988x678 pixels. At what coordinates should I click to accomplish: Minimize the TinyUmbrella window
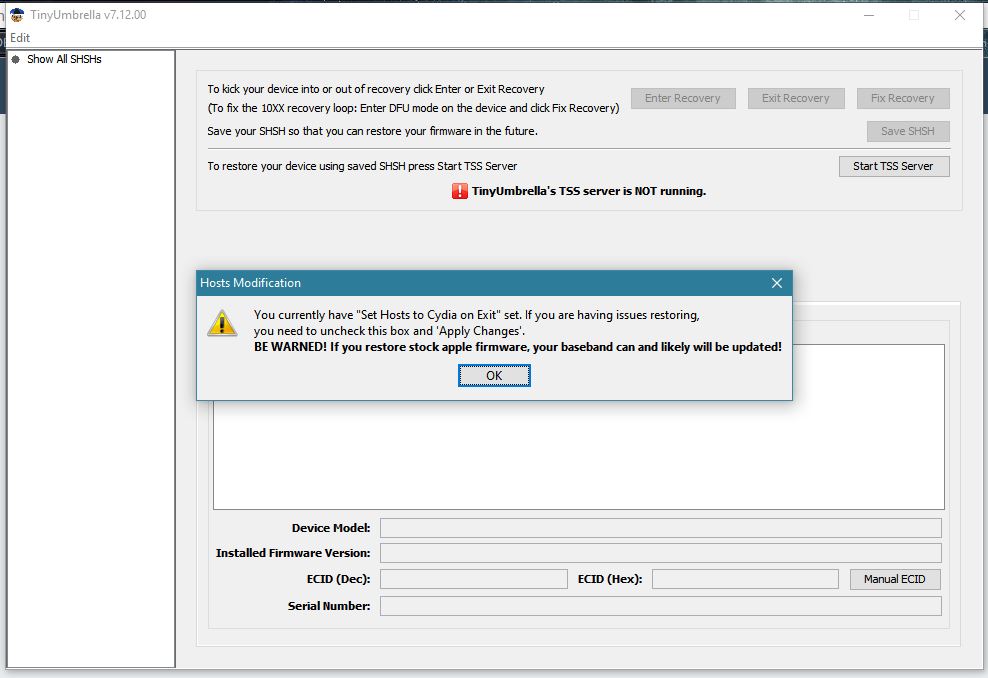pos(869,15)
